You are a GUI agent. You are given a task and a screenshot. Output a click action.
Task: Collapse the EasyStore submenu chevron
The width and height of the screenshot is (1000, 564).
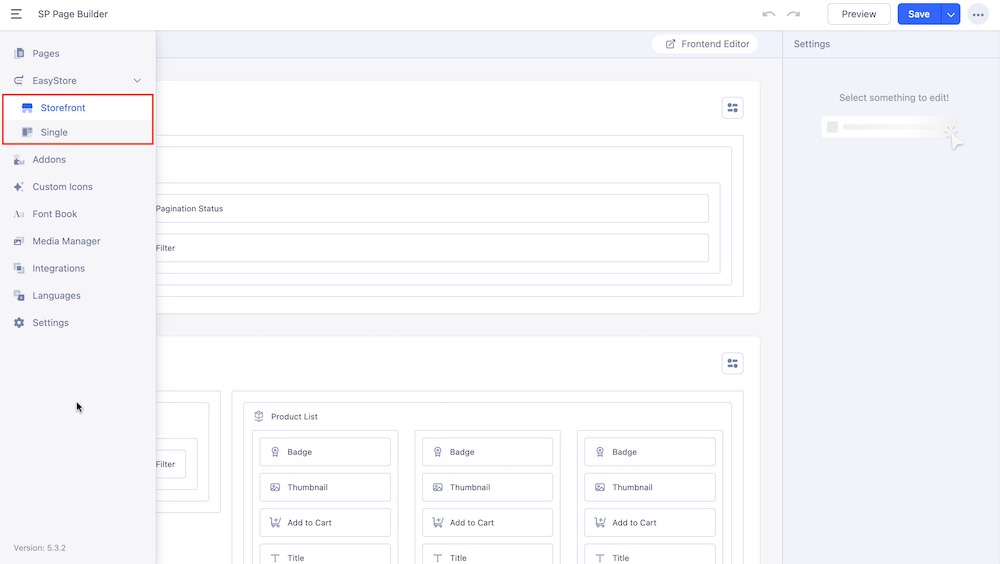tap(137, 81)
